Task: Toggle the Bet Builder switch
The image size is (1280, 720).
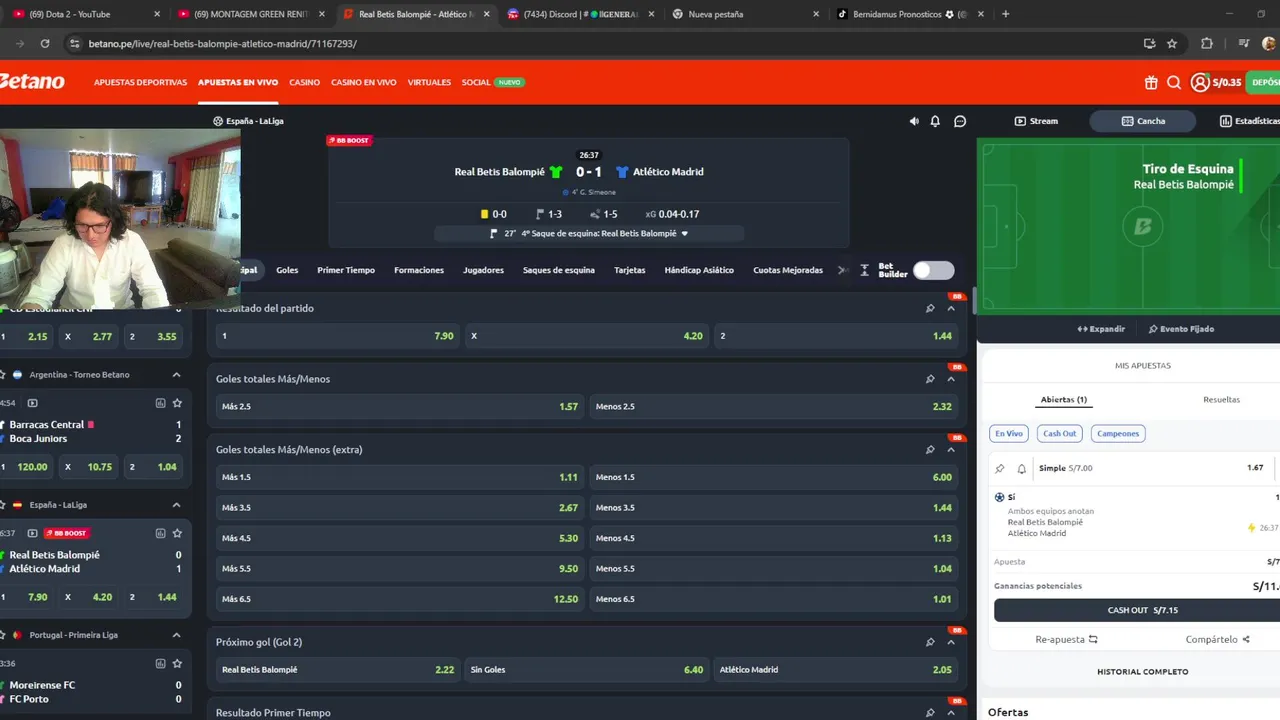Action: tap(933, 270)
